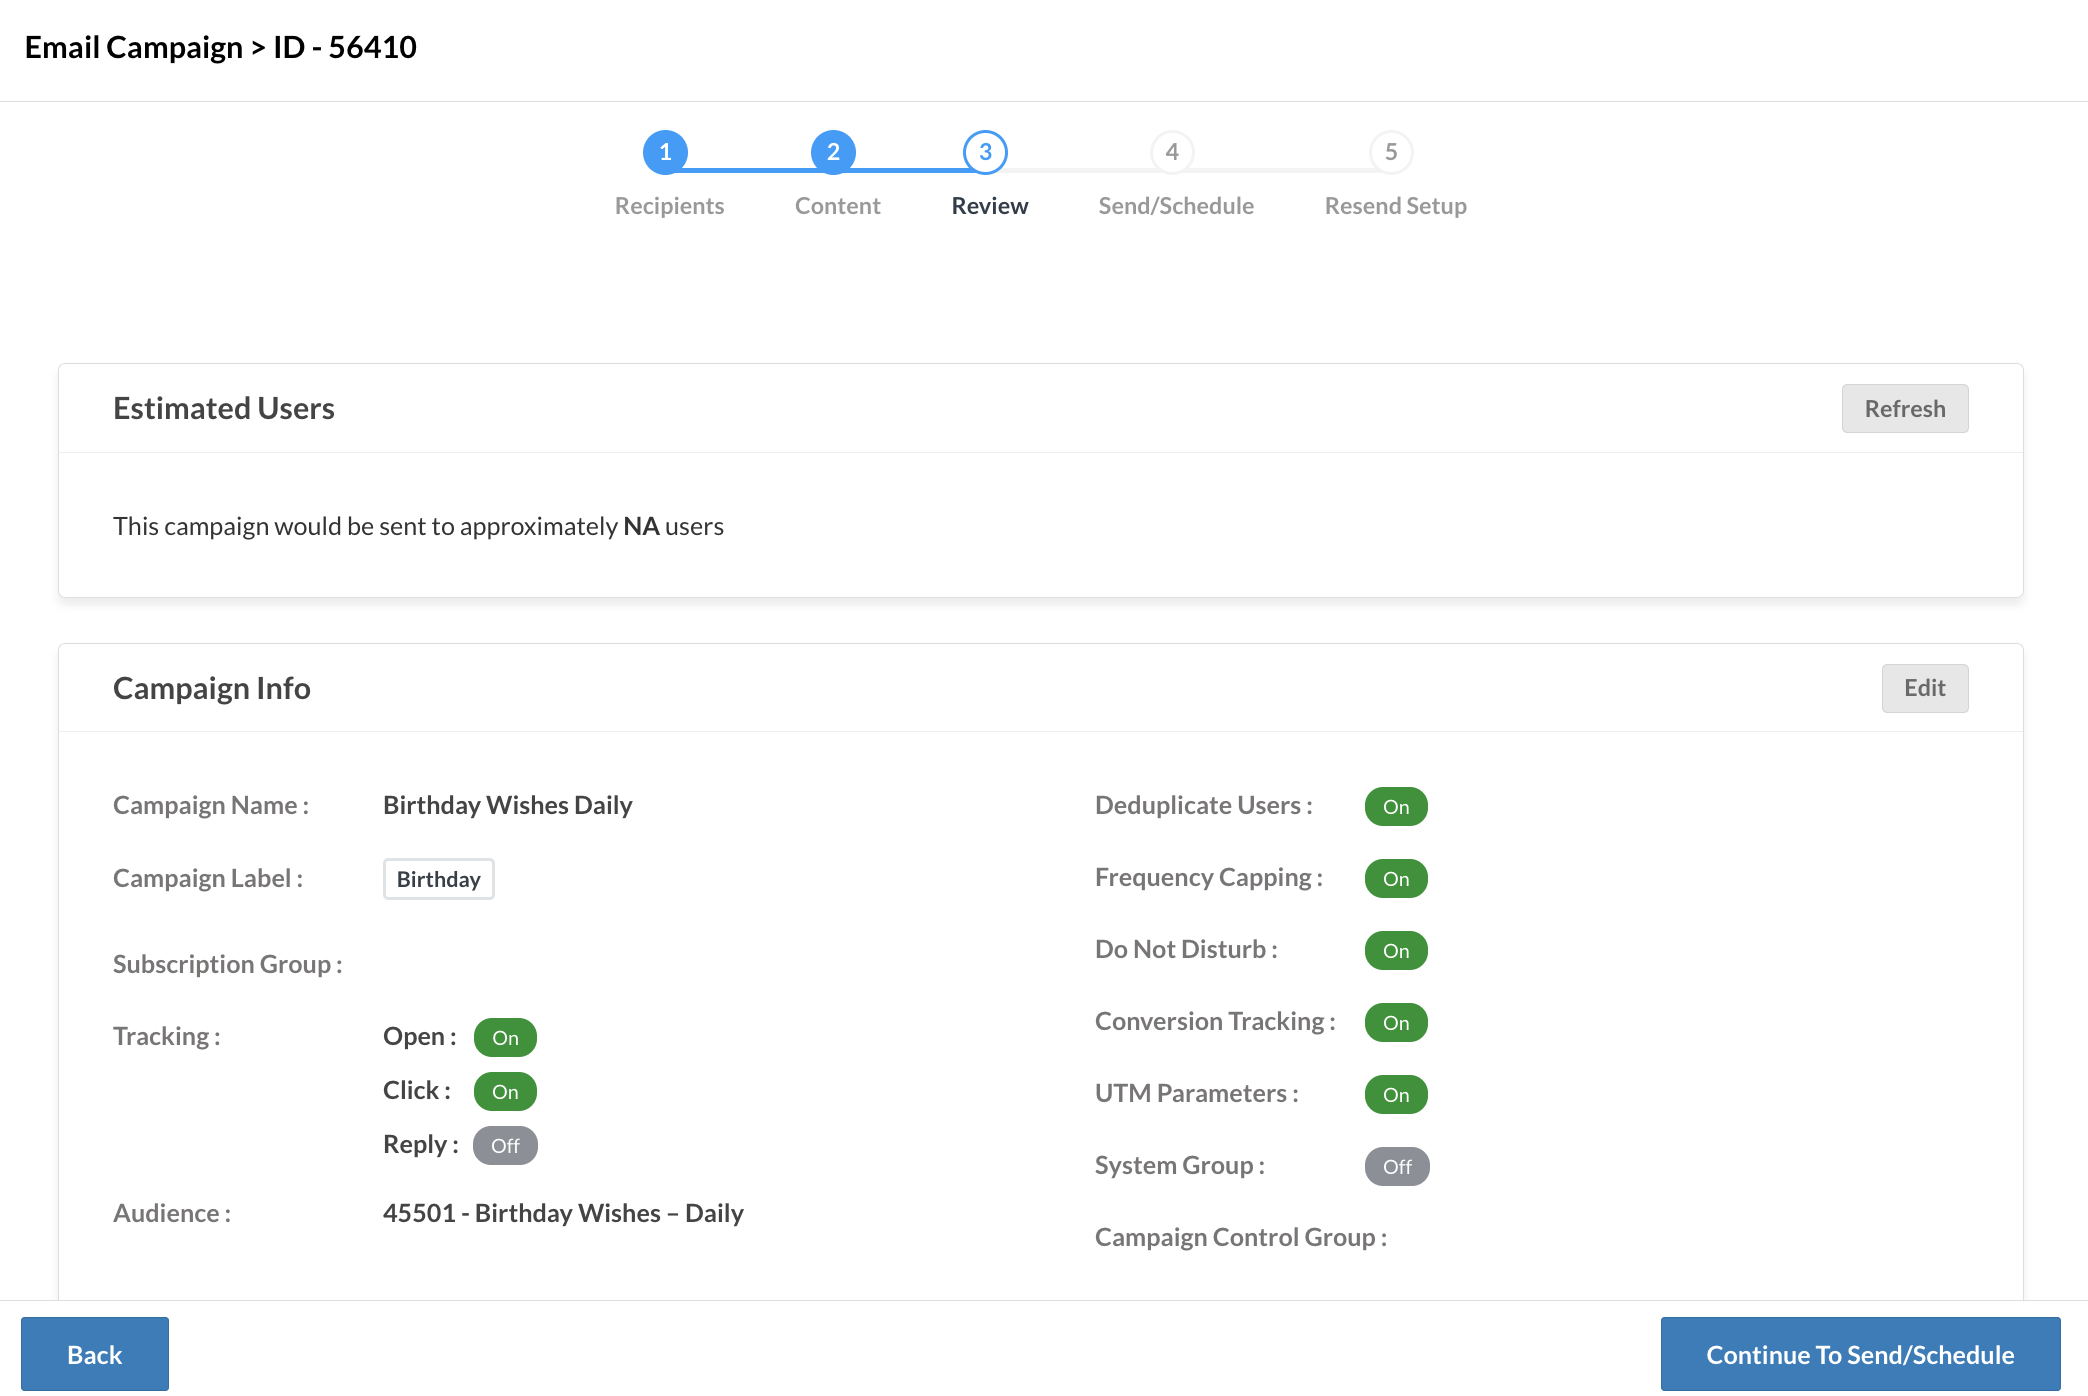Viewport: 2088px width, 1396px height.
Task: Click the Birthday campaign label tag
Action: click(x=438, y=879)
